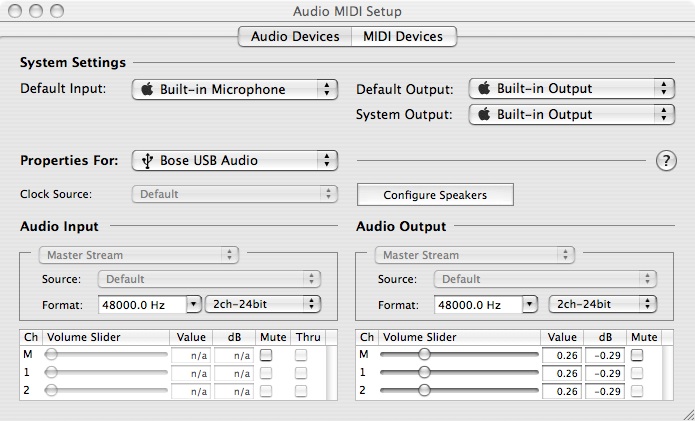Image resolution: width=695 pixels, height=421 pixels.
Task: Expand the System Output dropdown
Action: (571, 114)
